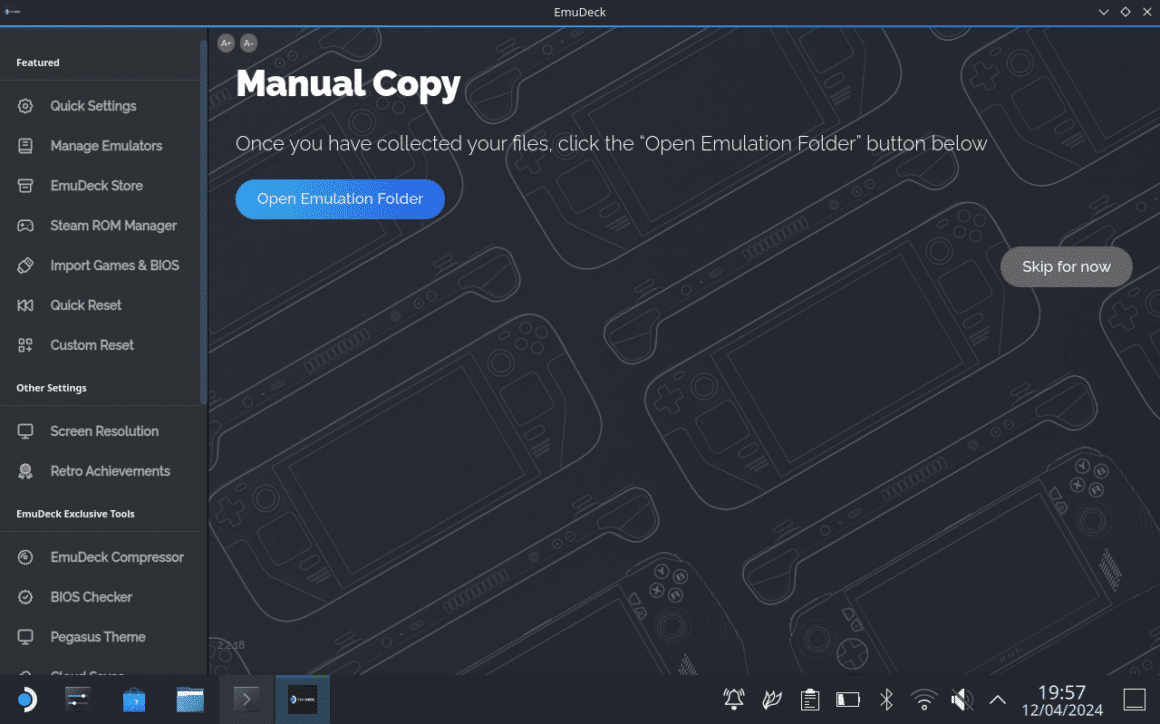Open Retro Achievements label in sidebar

click(110, 471)
